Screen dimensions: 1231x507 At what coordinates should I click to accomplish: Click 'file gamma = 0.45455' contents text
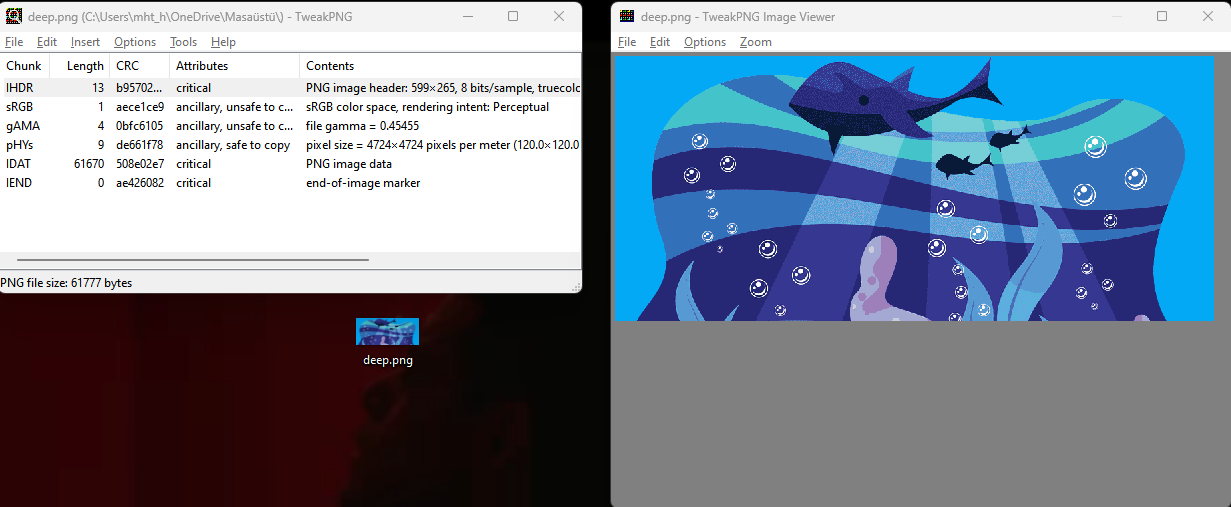coord(362,126)
